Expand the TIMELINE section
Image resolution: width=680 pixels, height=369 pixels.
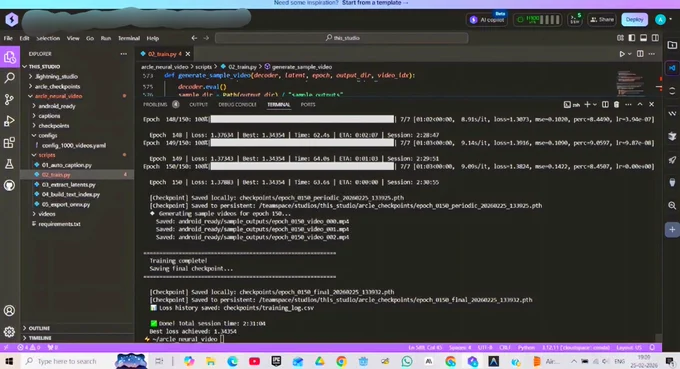click(39, 338)
